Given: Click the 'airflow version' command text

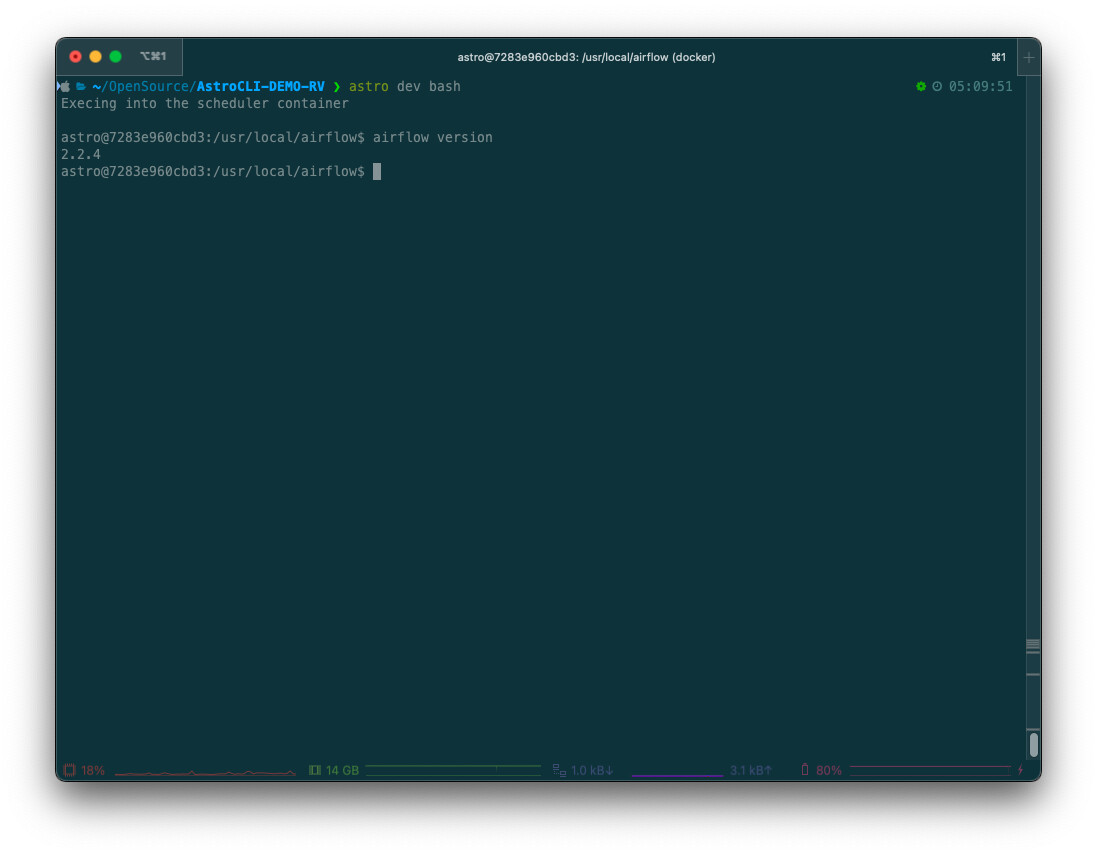Looking at the screenshot, I should coord(432,137).
